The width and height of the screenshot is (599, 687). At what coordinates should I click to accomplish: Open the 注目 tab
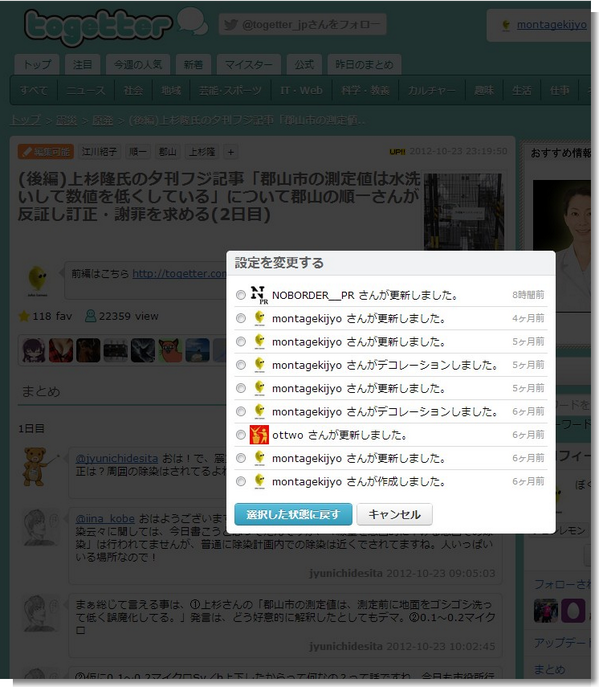(82, 64)
